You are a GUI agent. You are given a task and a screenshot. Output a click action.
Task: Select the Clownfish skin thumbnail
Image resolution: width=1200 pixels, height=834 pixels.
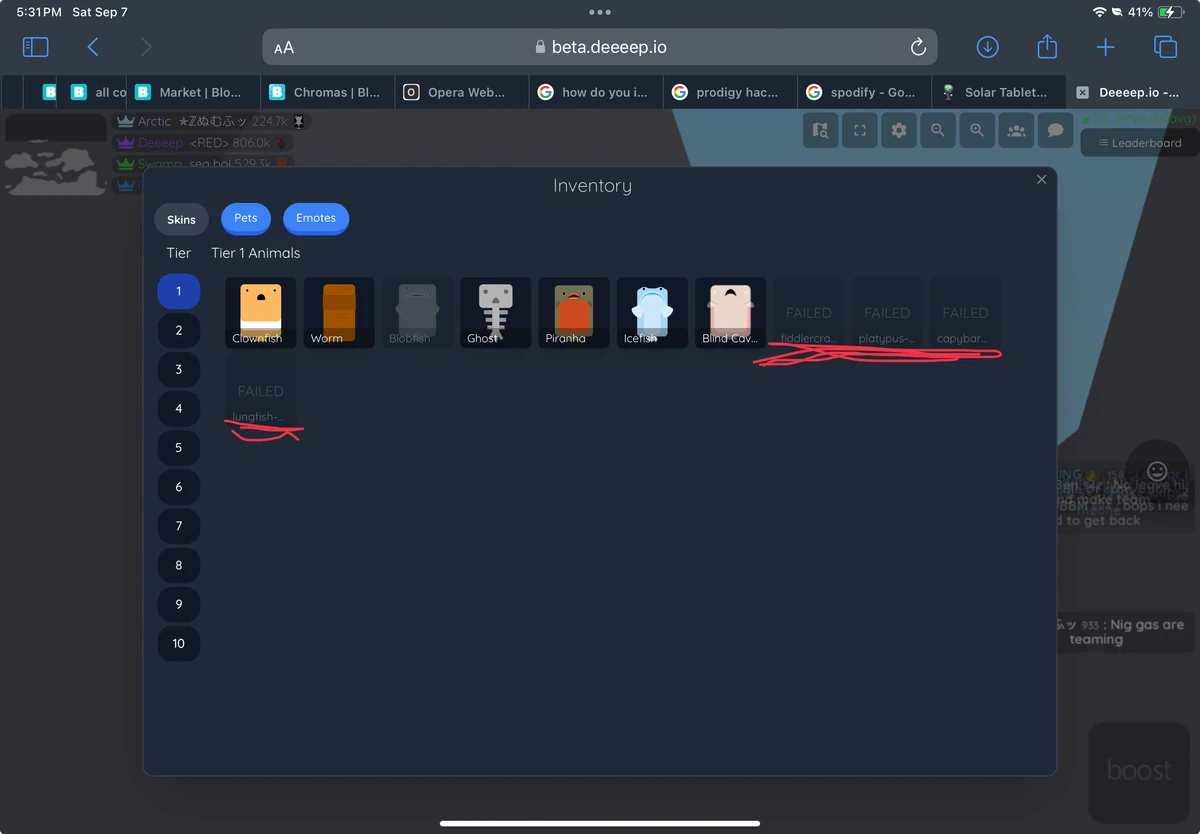click(x=259, y=312)
